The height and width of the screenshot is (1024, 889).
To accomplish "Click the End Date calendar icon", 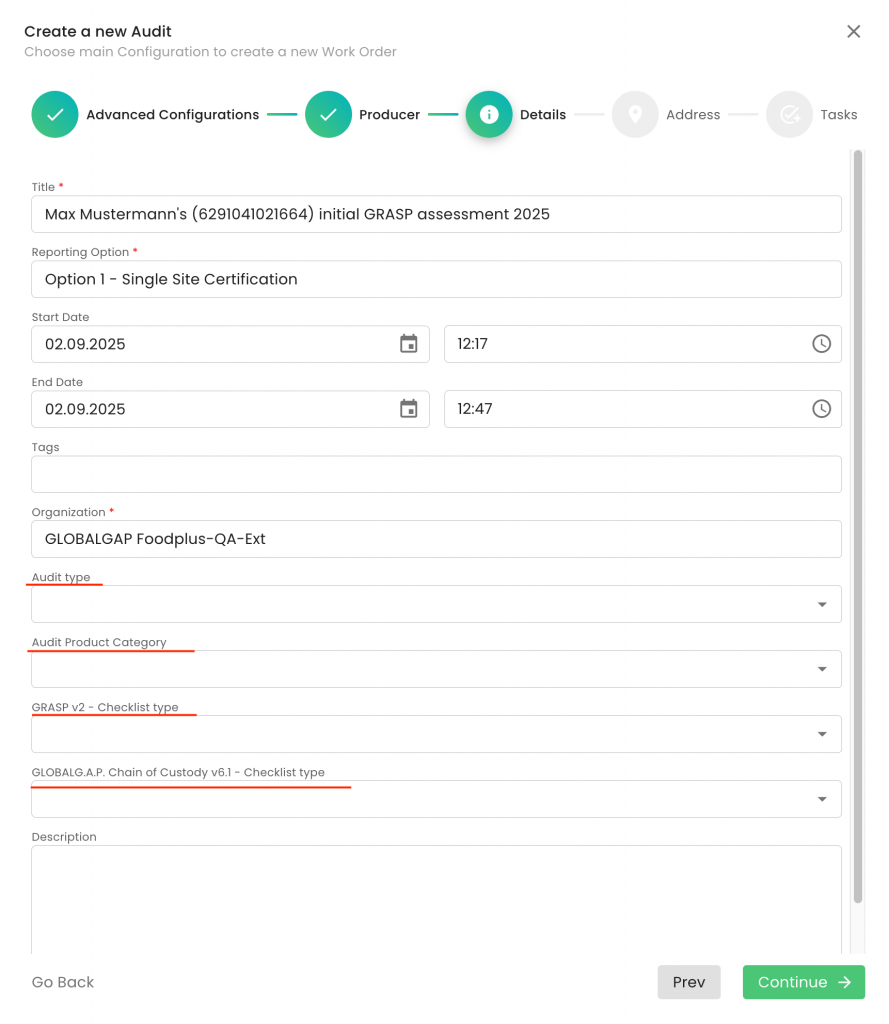I will point(408,409).
